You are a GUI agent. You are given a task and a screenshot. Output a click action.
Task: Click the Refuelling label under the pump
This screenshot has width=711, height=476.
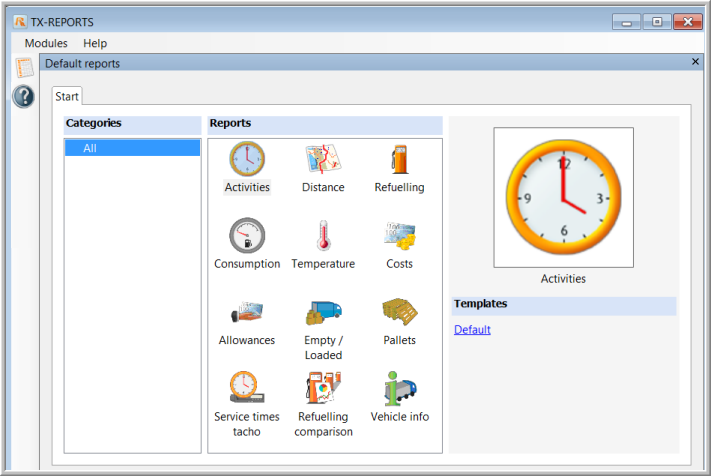pyautogui.click(x=399, y=187)
